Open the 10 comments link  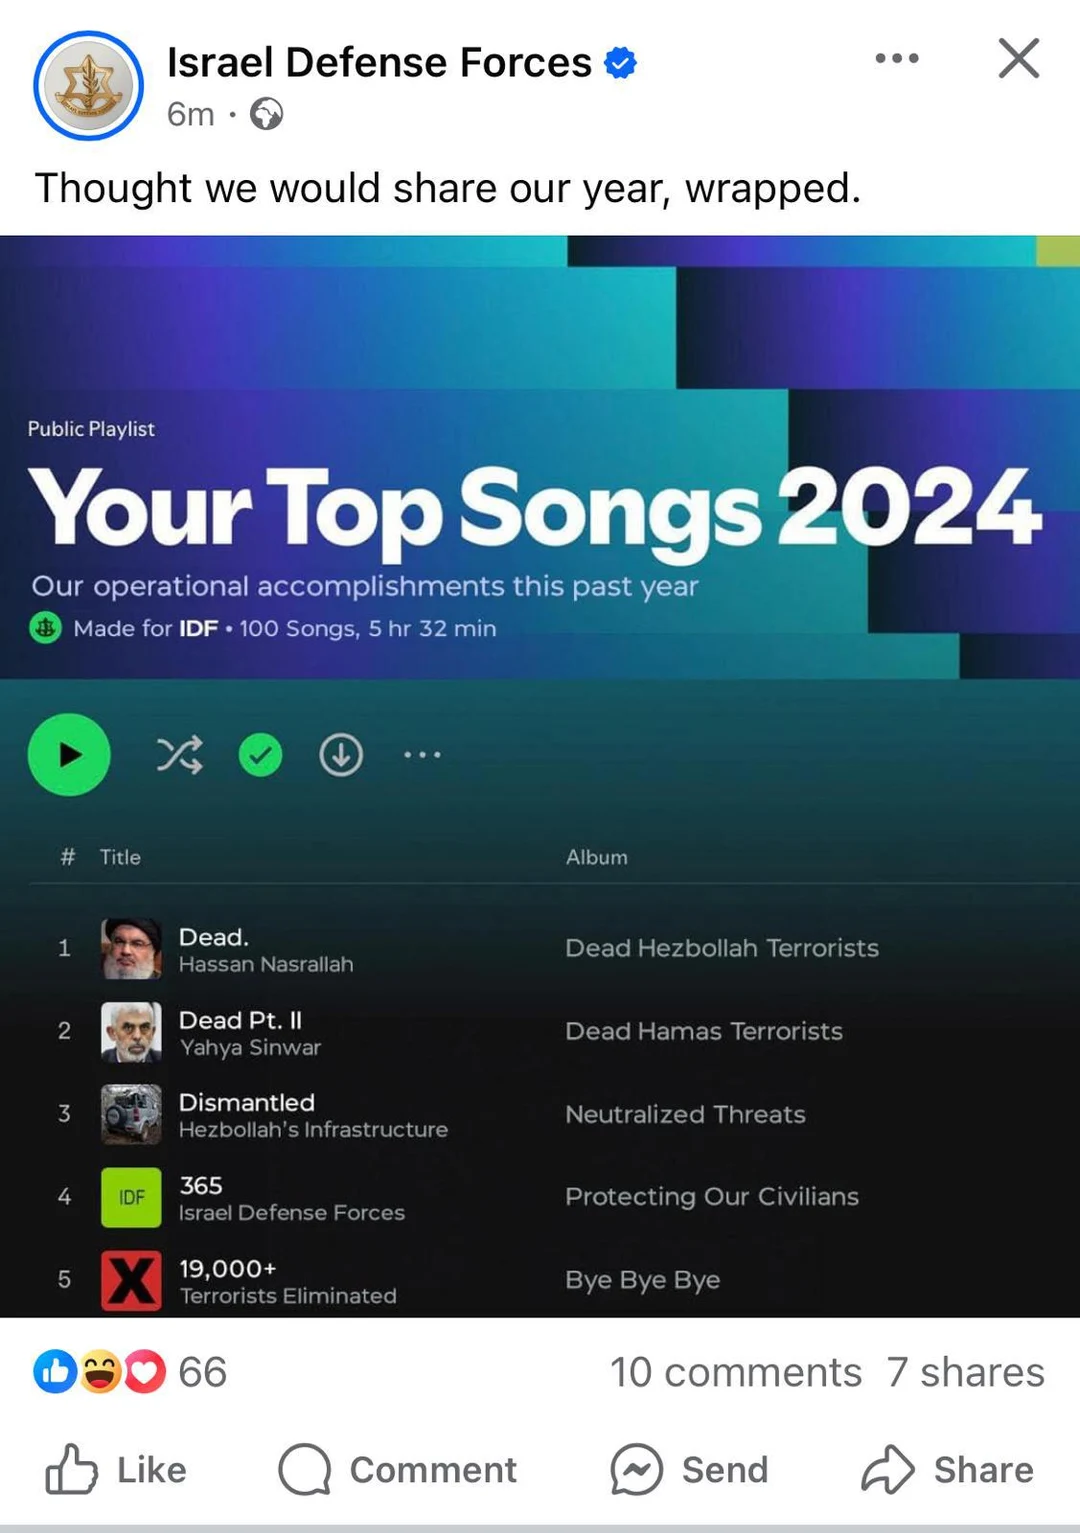[x=736, y=1372]
